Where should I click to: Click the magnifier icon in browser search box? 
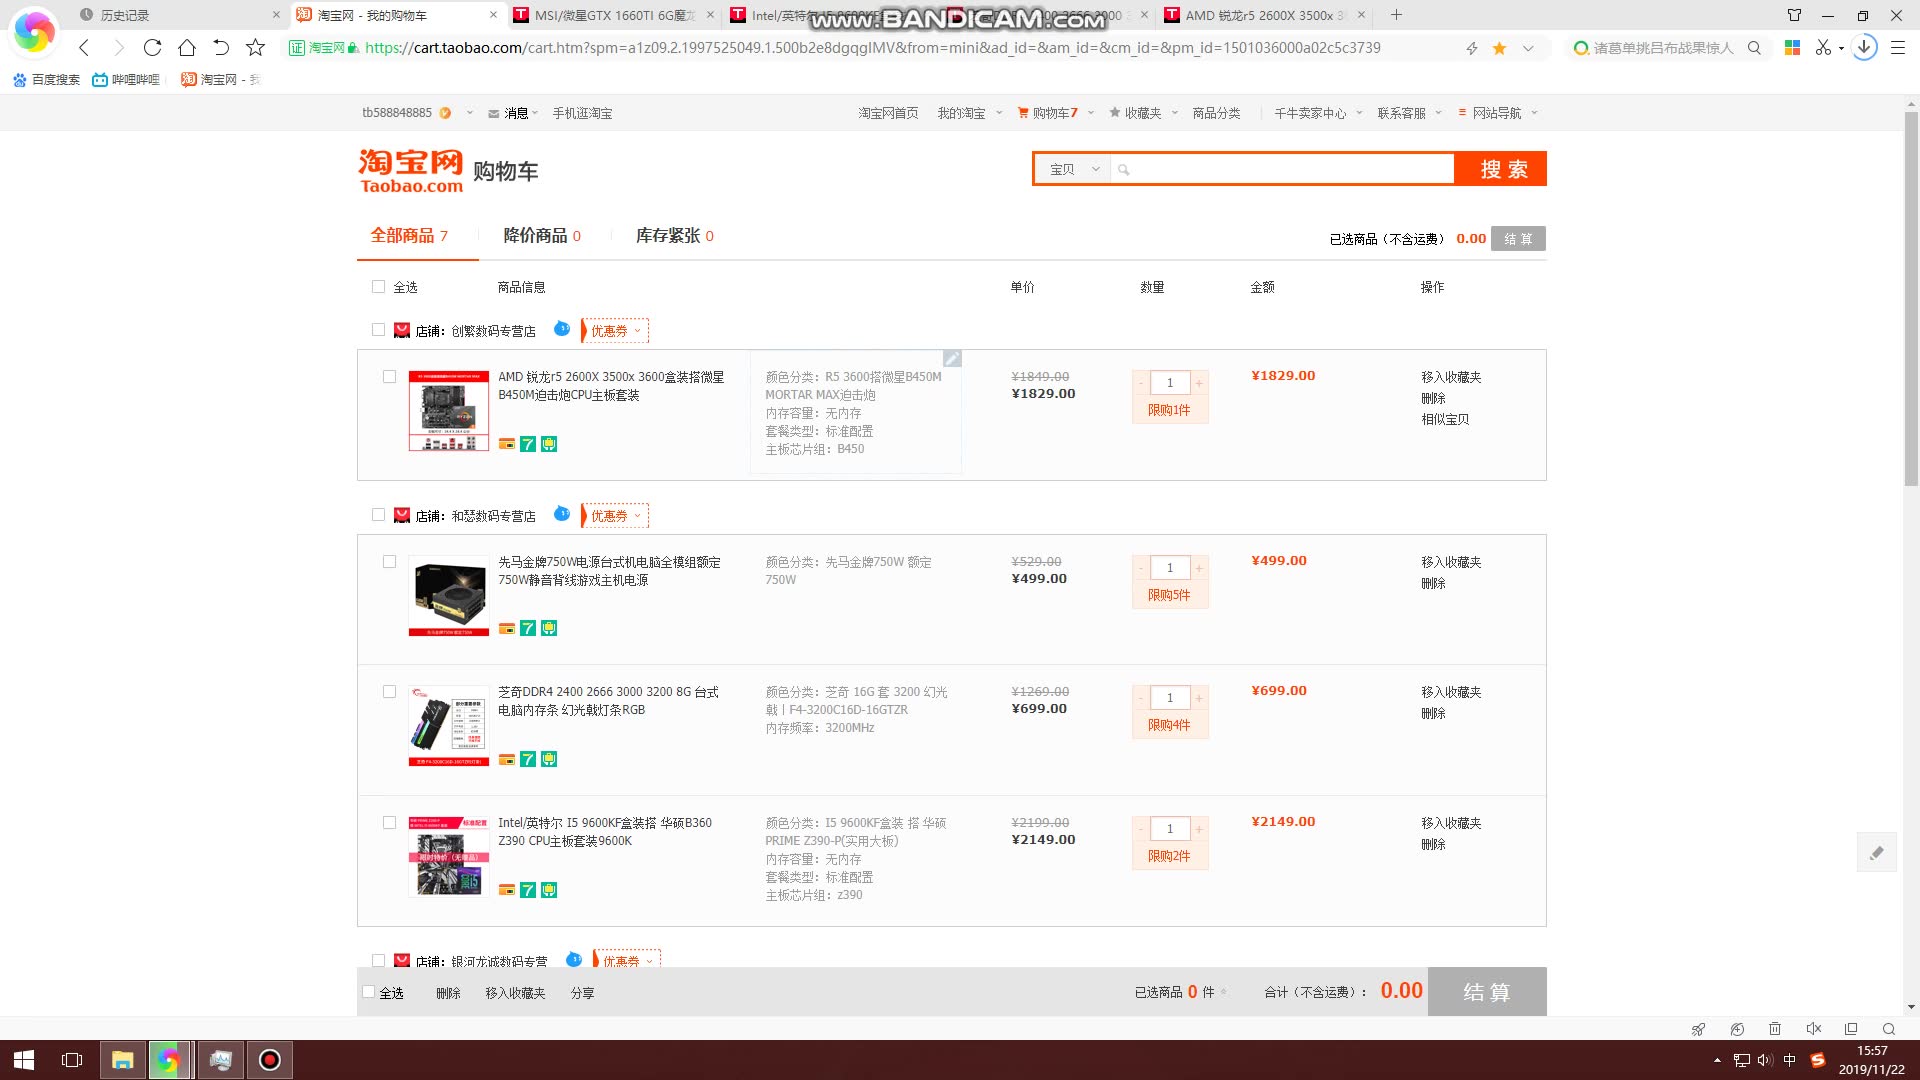click(1754, 47)
